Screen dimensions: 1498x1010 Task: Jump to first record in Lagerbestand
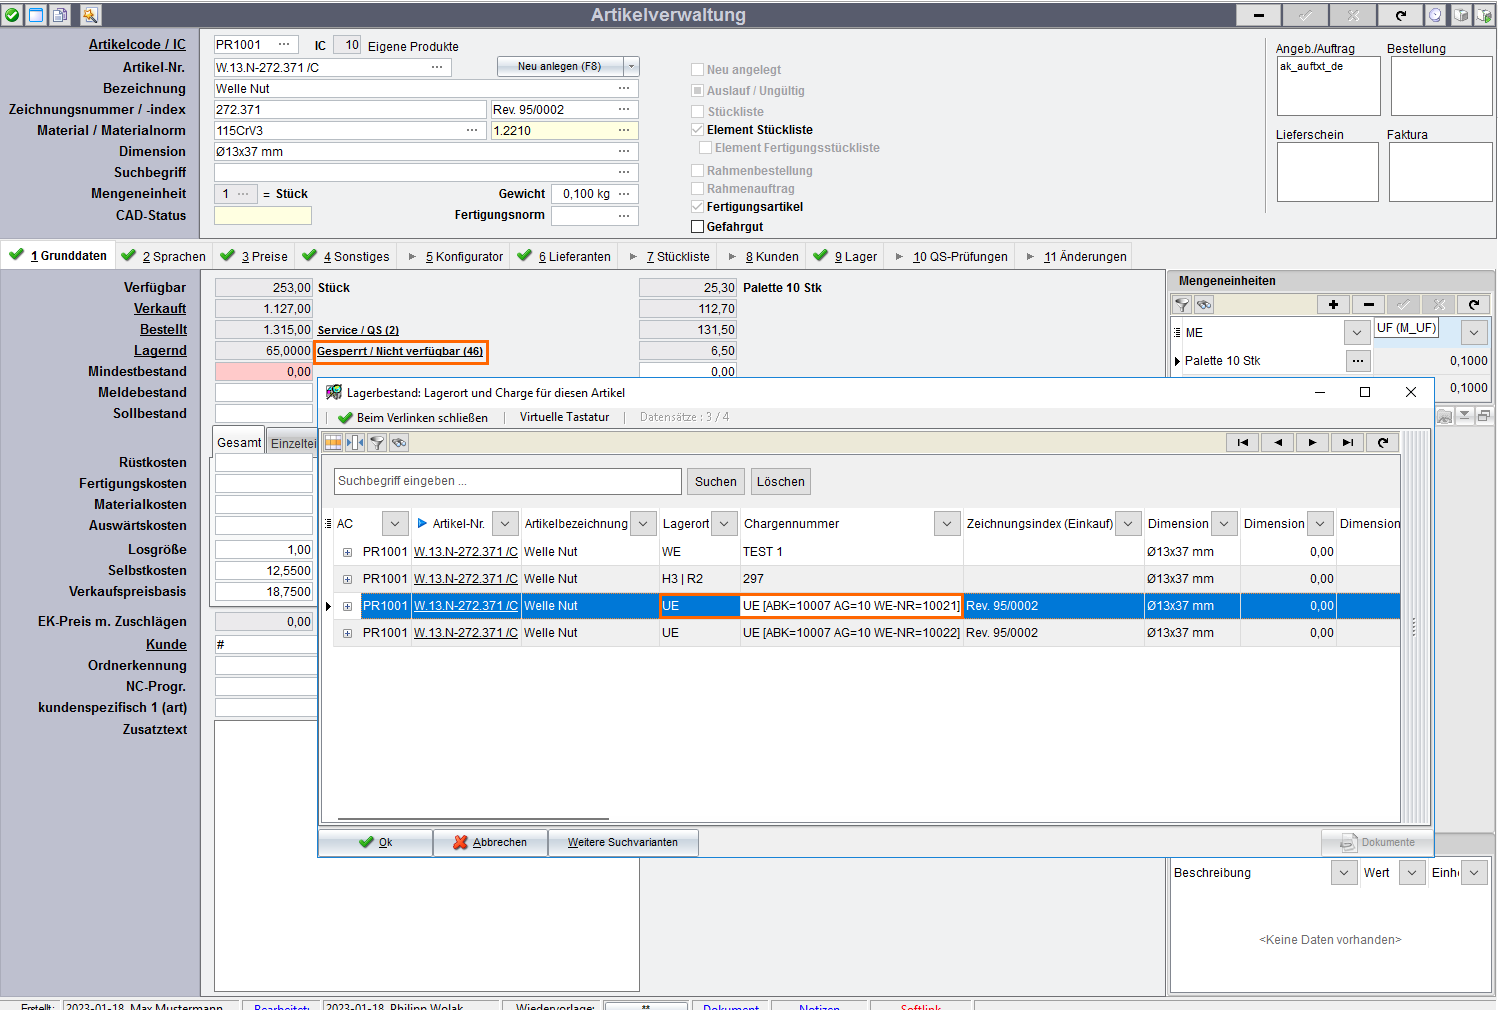click(x=1242, y=442)
